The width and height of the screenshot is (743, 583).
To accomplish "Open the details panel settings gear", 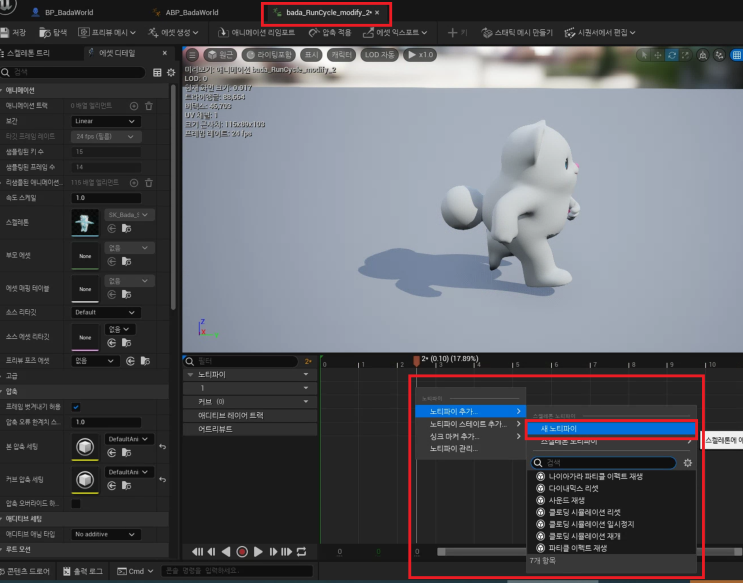I will [171, 73].
